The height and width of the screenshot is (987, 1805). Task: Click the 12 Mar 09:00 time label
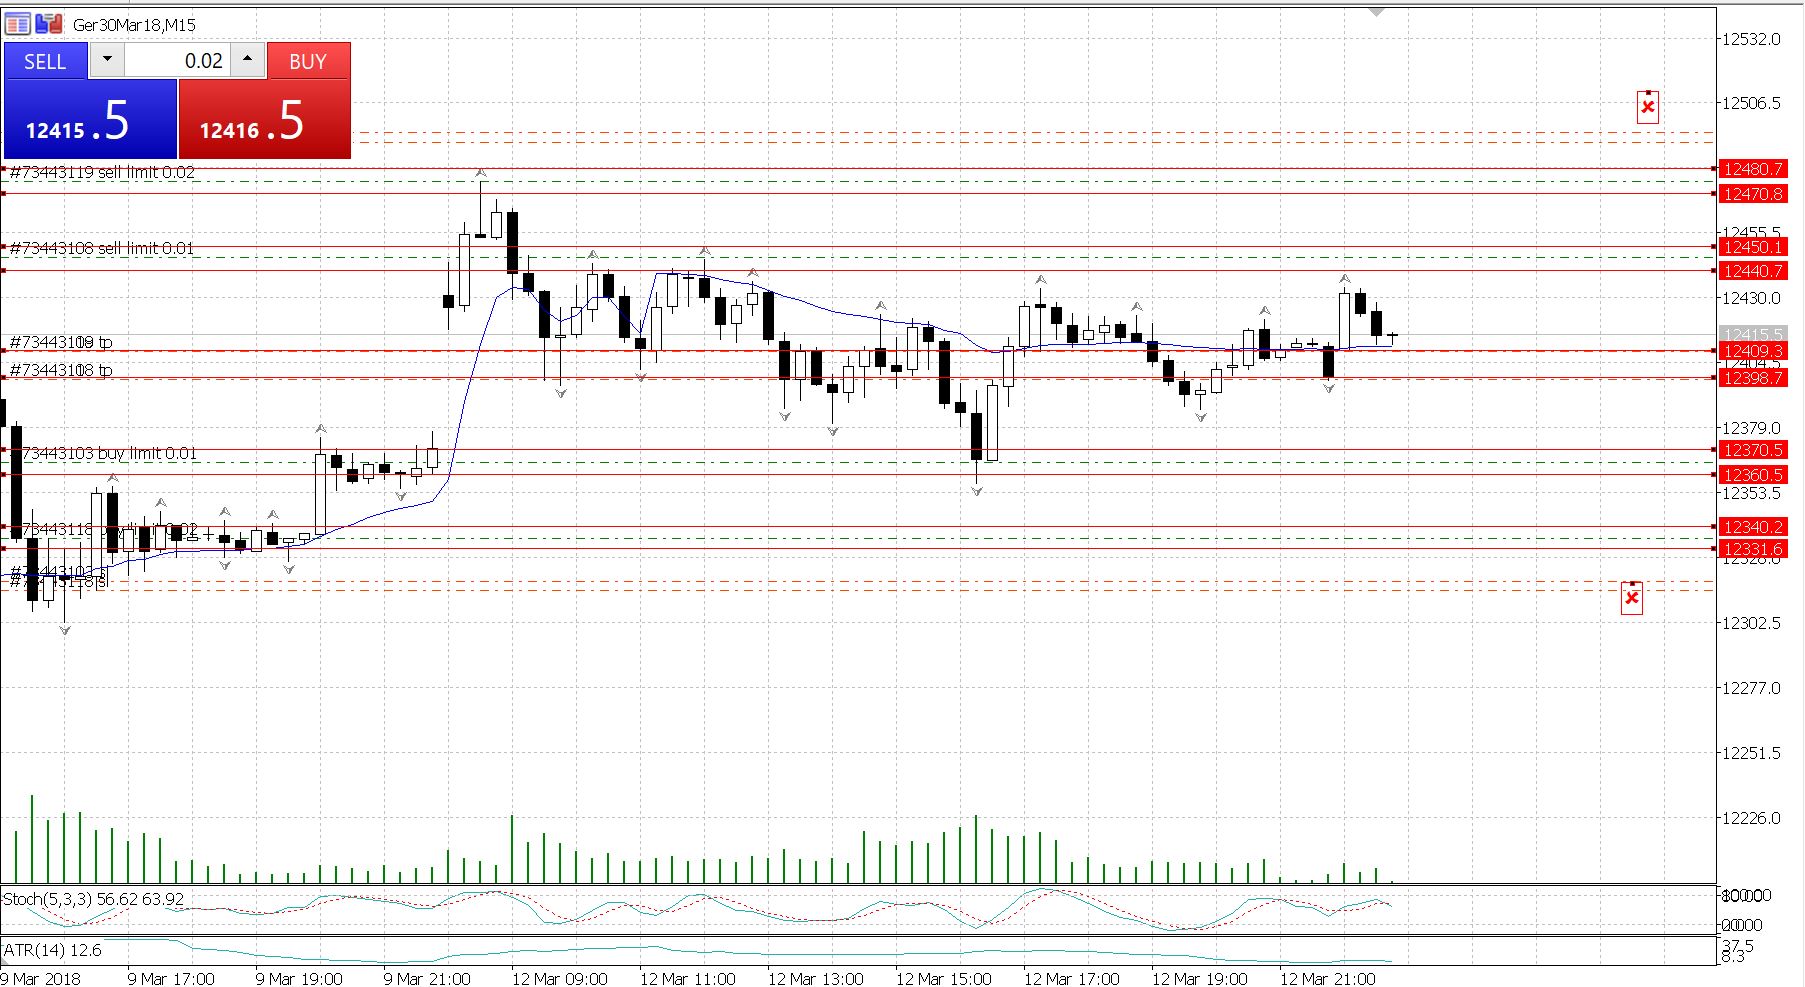click(x=559, y=978)
